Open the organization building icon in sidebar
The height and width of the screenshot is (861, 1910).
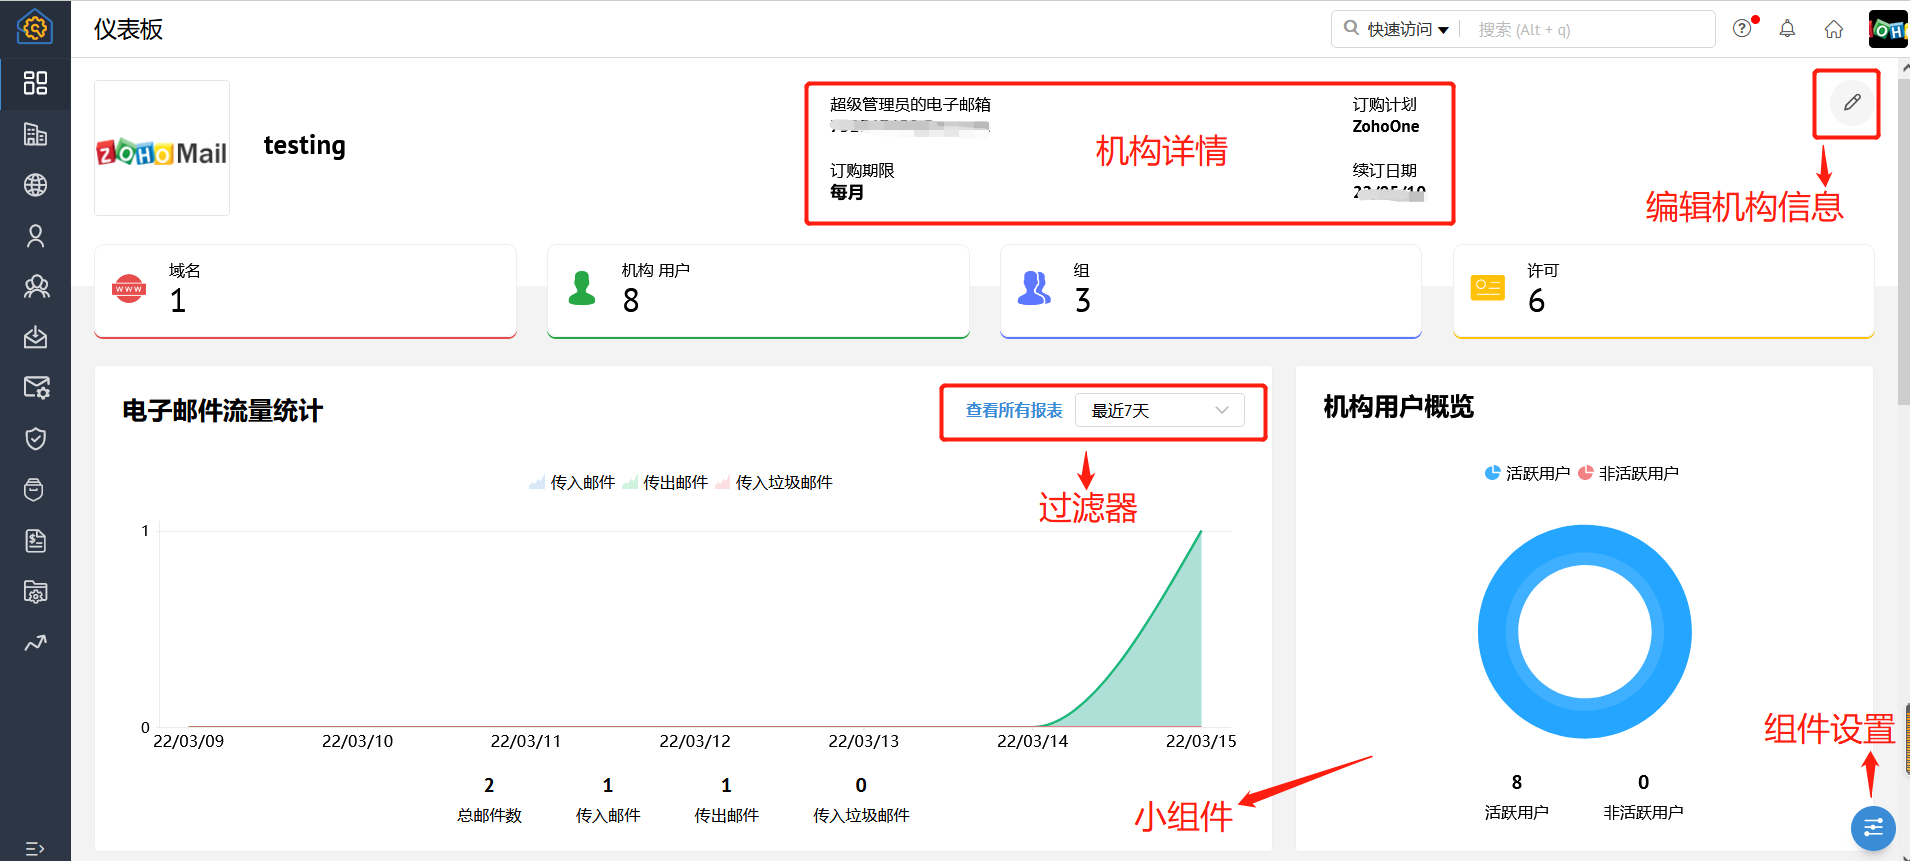[35, 134]
